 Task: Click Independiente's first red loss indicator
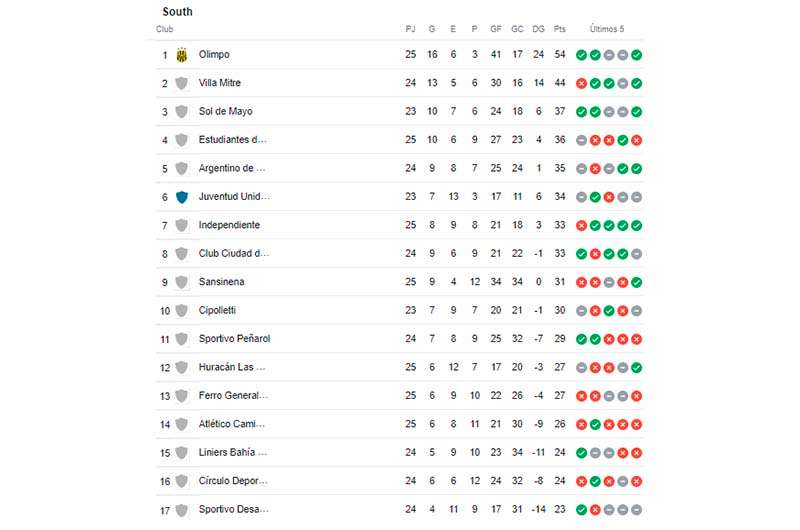tap(581, 225)
